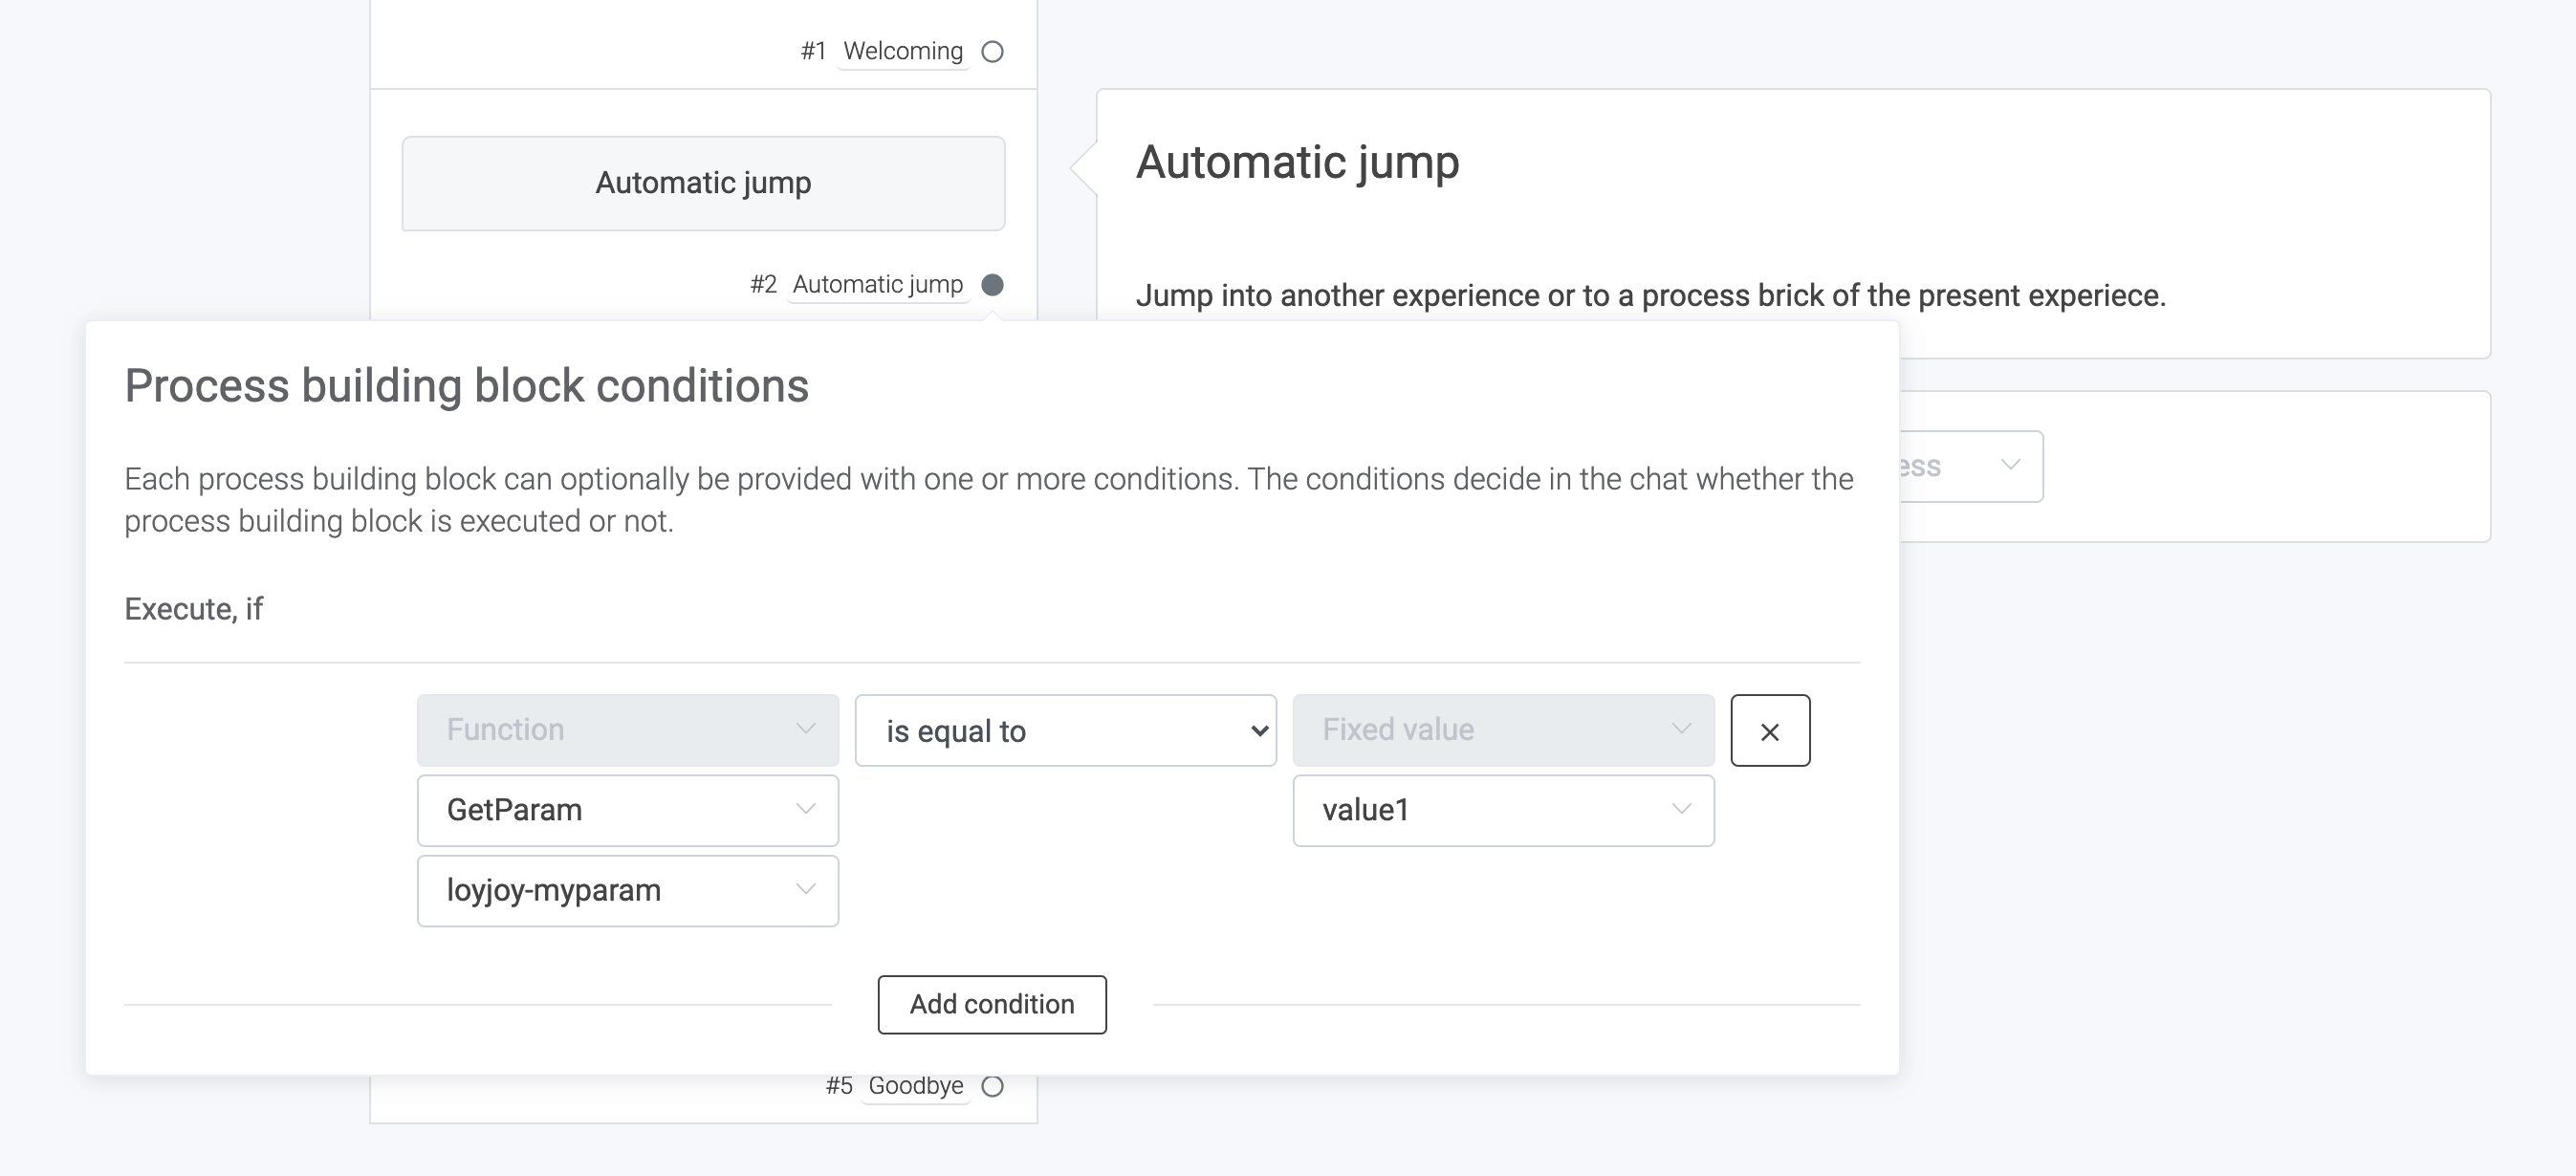Open the Automatic jump building block
This screenshot has width=2576, height=1176.
(x=703, y=183)
